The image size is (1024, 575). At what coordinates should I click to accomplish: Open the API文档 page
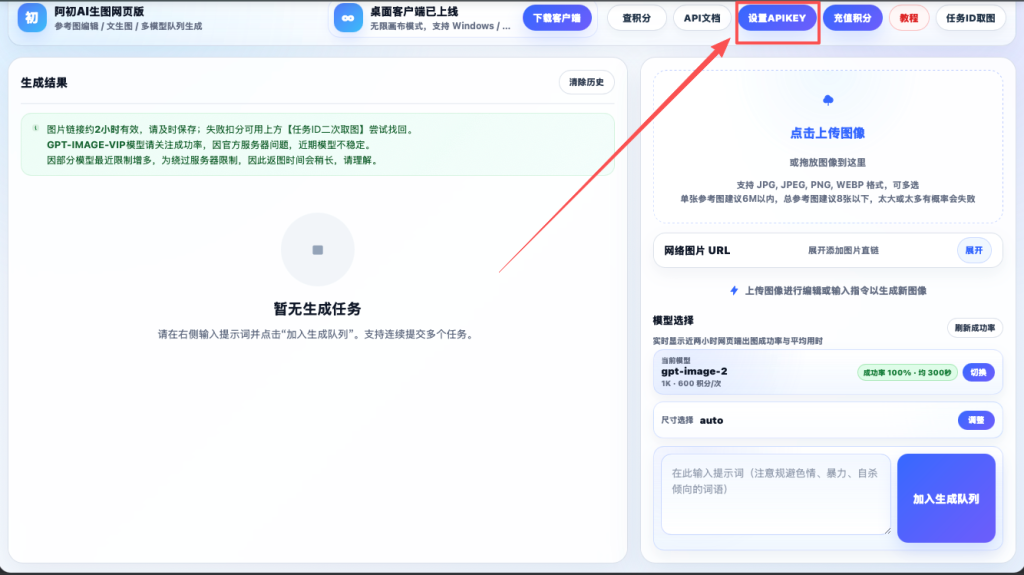pos(702,18)
